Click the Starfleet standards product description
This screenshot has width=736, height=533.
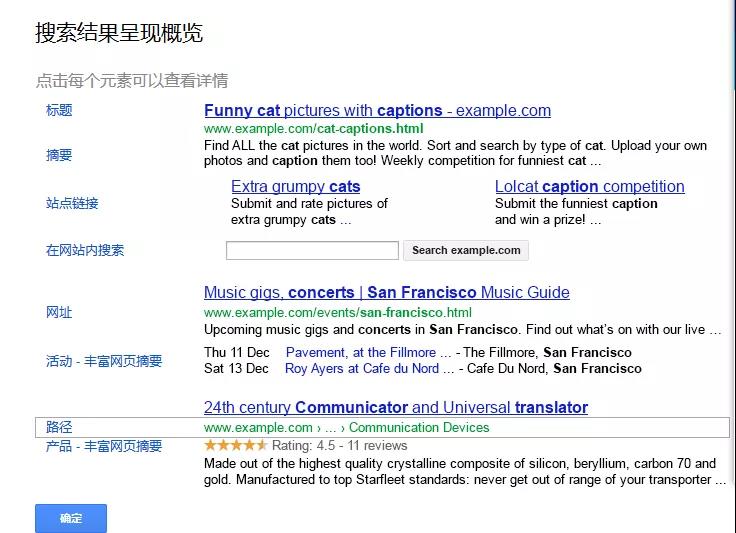pos(465,472)
